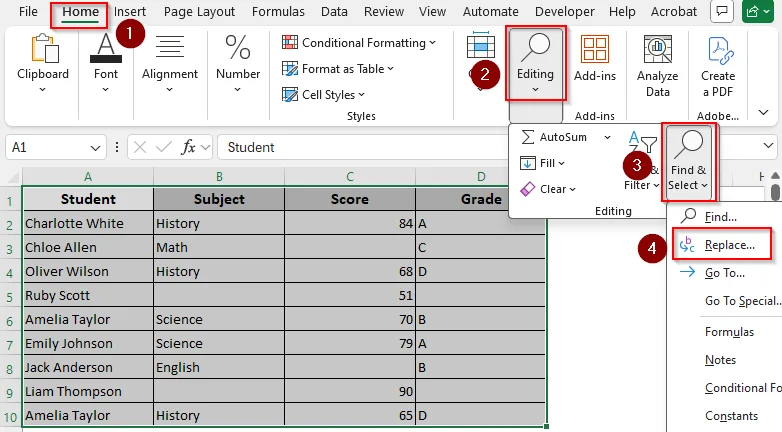Switch to the Formulas tab
Viewport: 782px width, 432px height.
278,11
